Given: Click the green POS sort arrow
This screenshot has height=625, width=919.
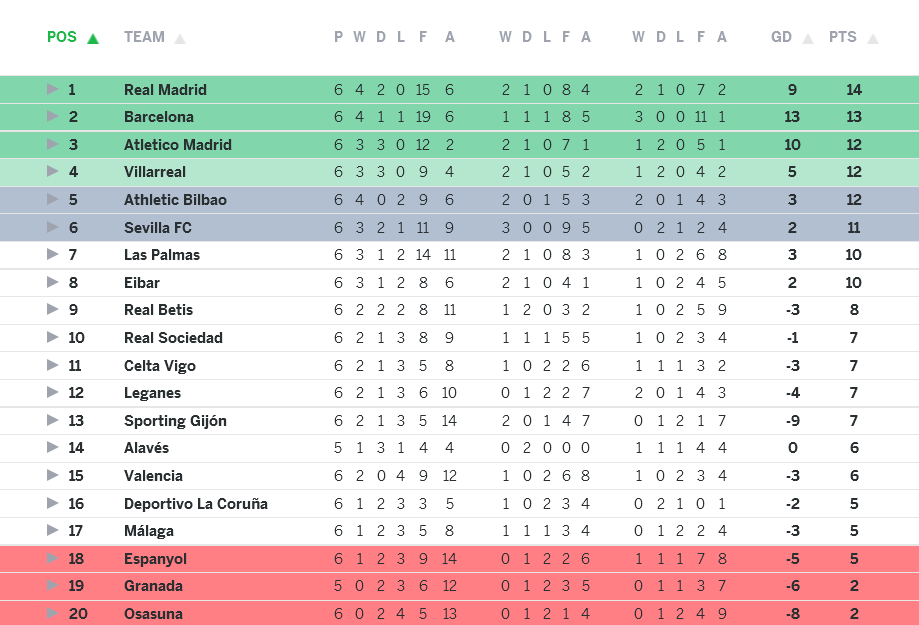Looking at the screenshot, I should [x=93, y=39].
